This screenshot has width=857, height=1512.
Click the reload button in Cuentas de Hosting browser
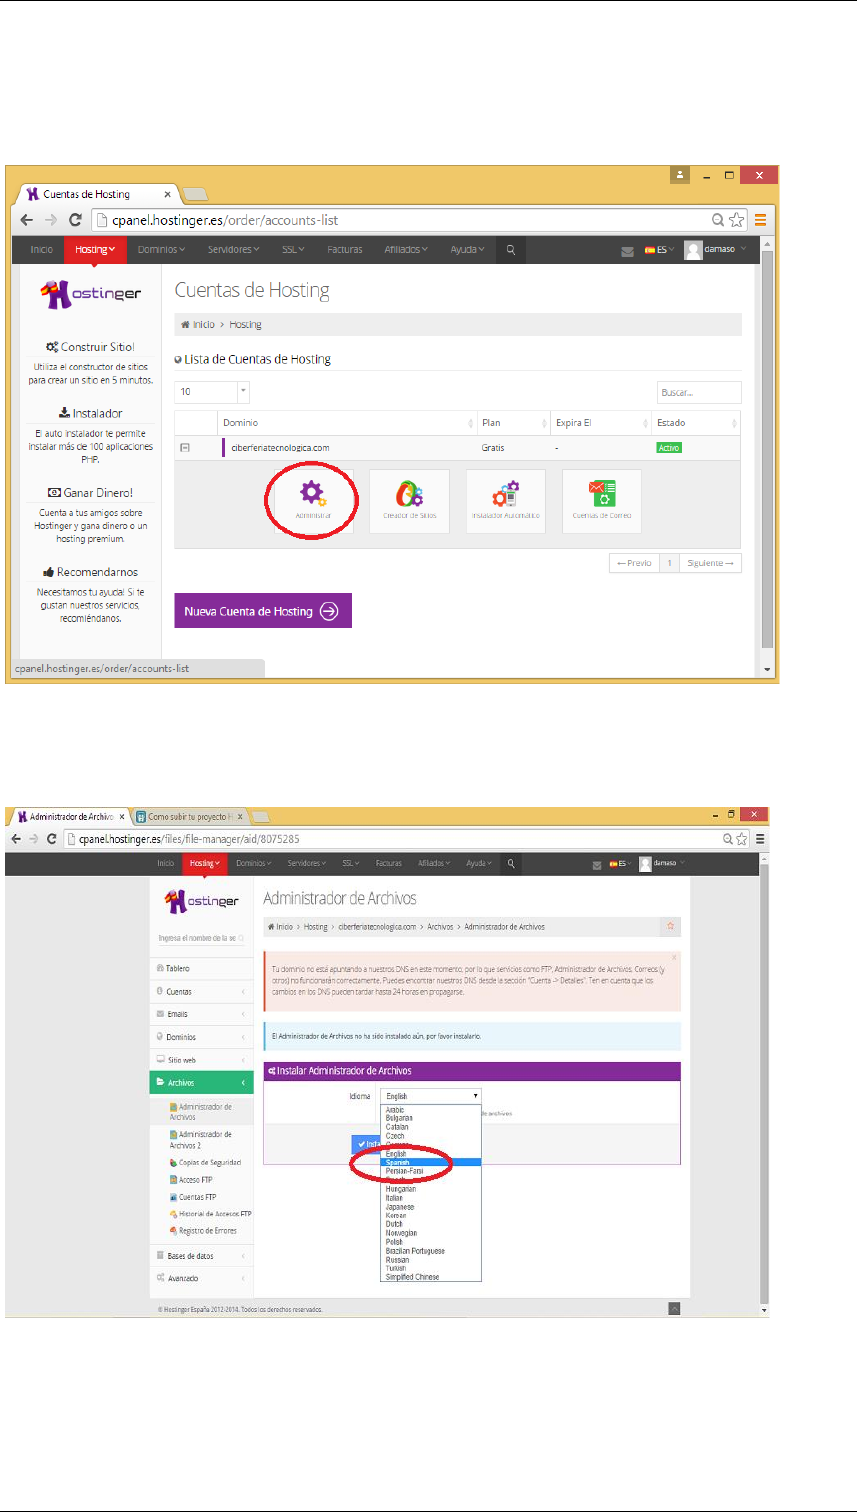tap(74, 220)
